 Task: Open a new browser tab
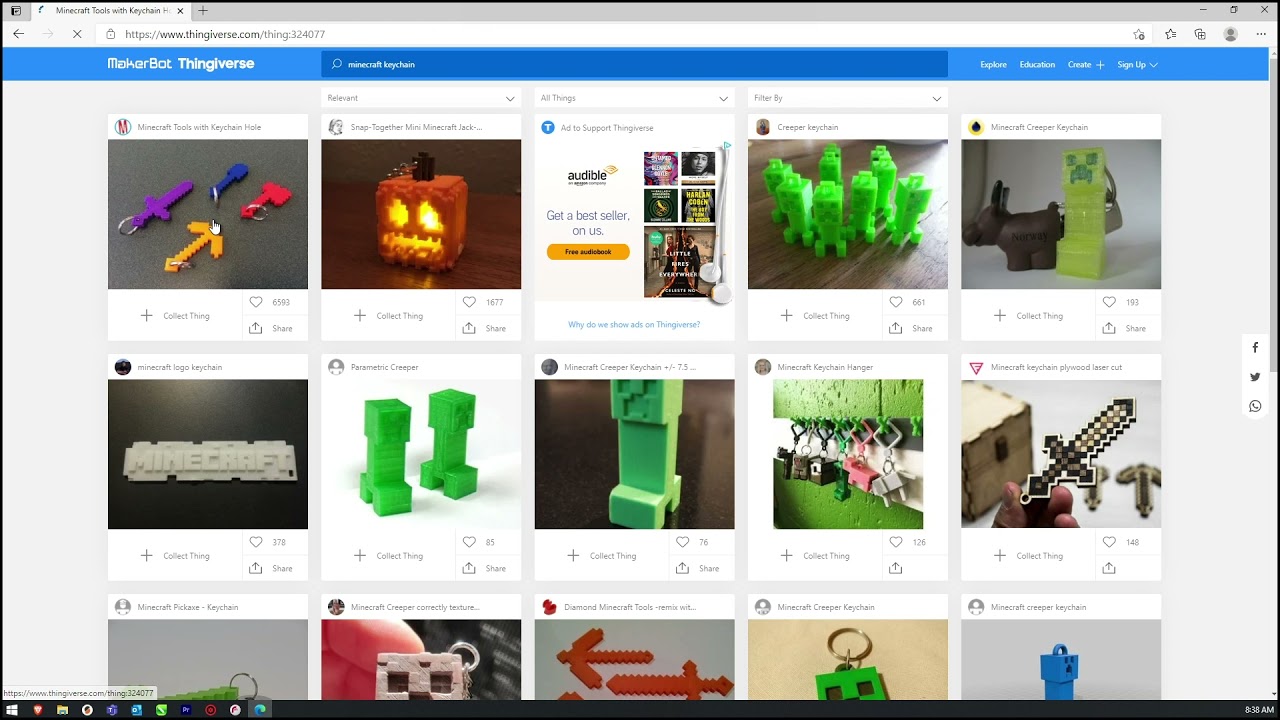203,10
